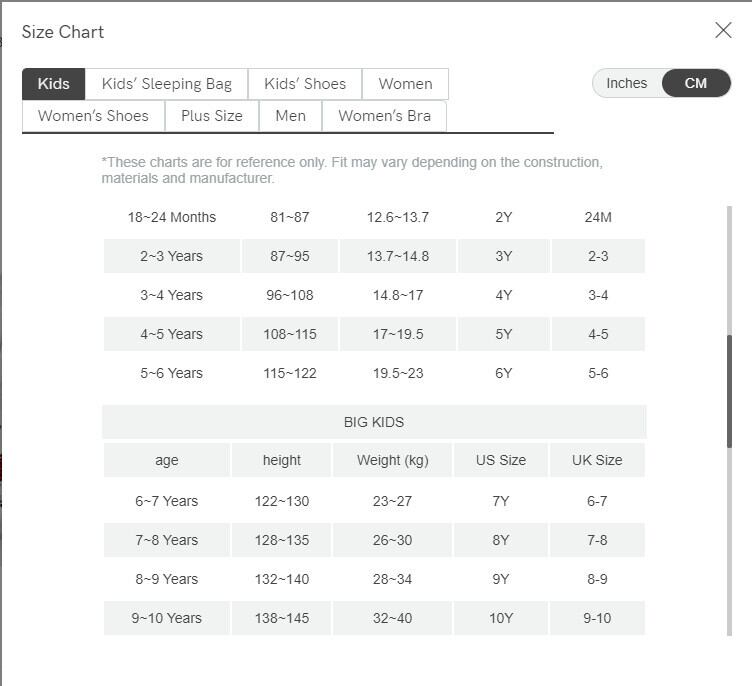Select the 9~10 Years age cell
Viewport: 752px width, 686px height.
tap(167, 618)
